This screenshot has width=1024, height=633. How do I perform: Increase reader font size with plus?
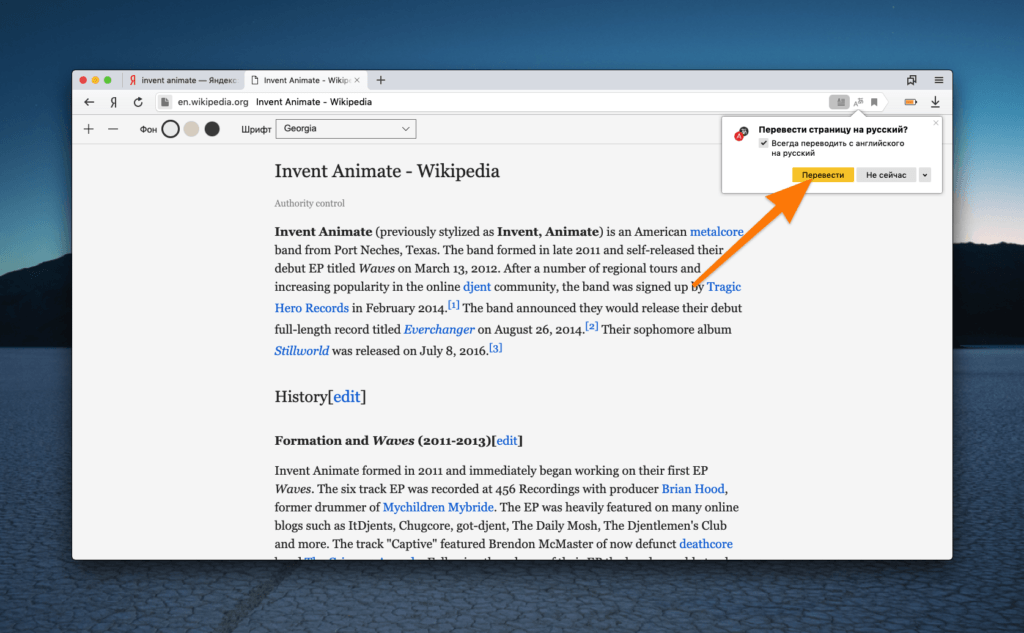89,129
